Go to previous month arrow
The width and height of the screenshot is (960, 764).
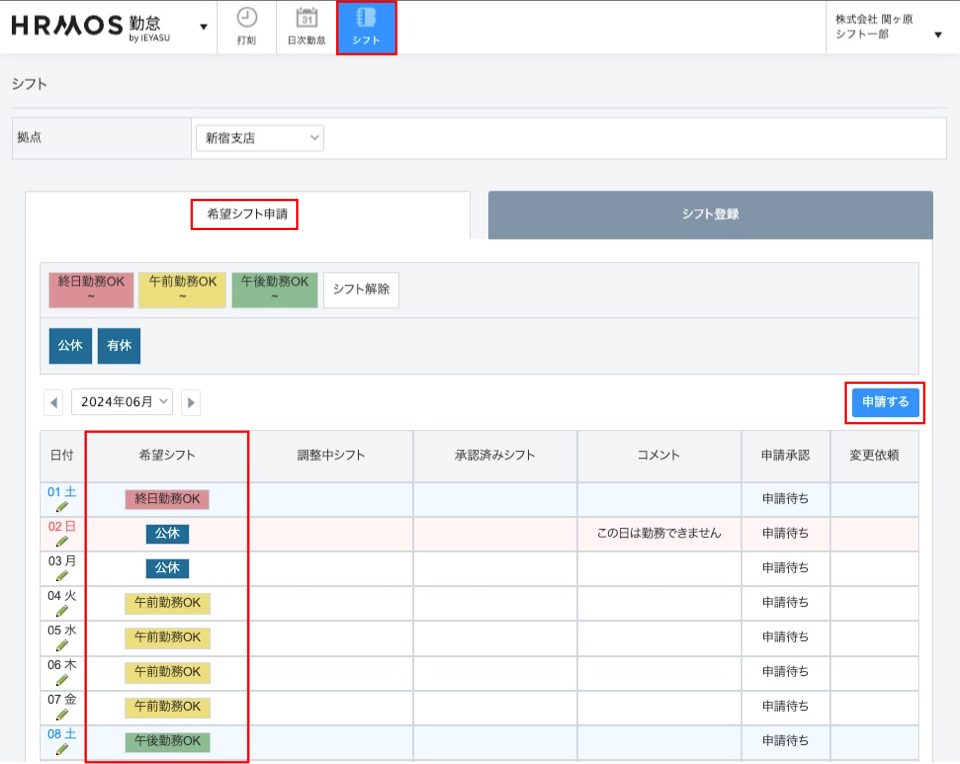pyautogui.click(x=54, y=403)
